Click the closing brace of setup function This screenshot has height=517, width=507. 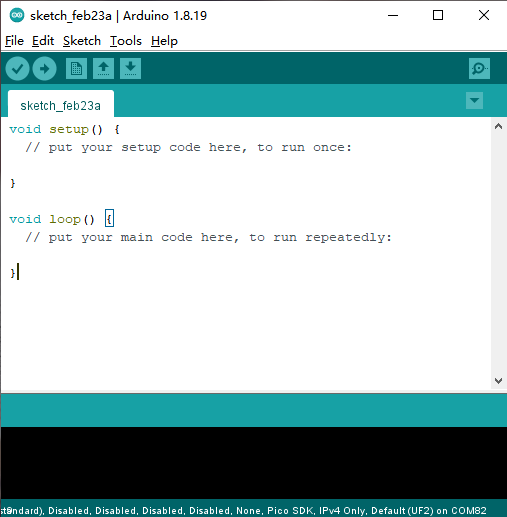(x=13, y=183)
